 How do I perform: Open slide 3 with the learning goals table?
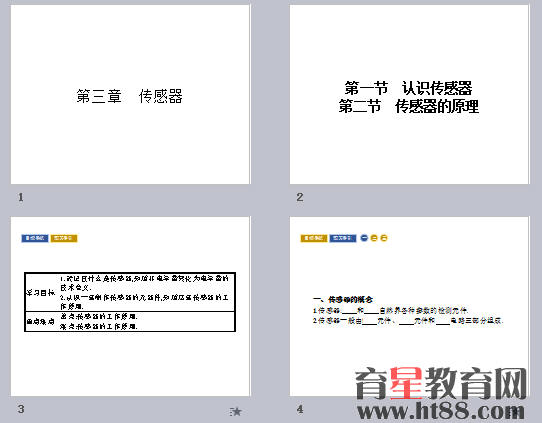coord(130,306)
